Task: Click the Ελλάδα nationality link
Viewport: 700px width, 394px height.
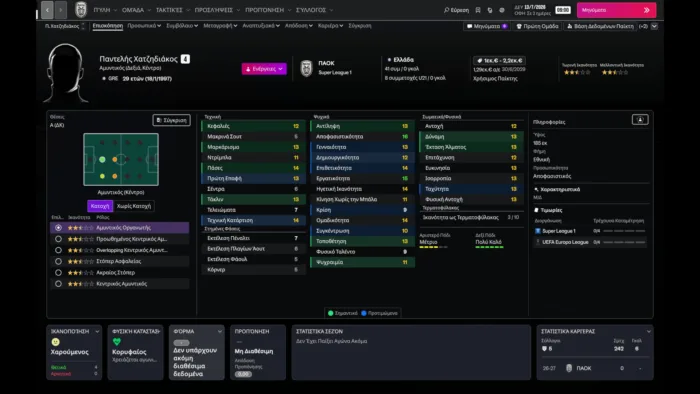Action: pyautogui.click(x=404, y=60)
